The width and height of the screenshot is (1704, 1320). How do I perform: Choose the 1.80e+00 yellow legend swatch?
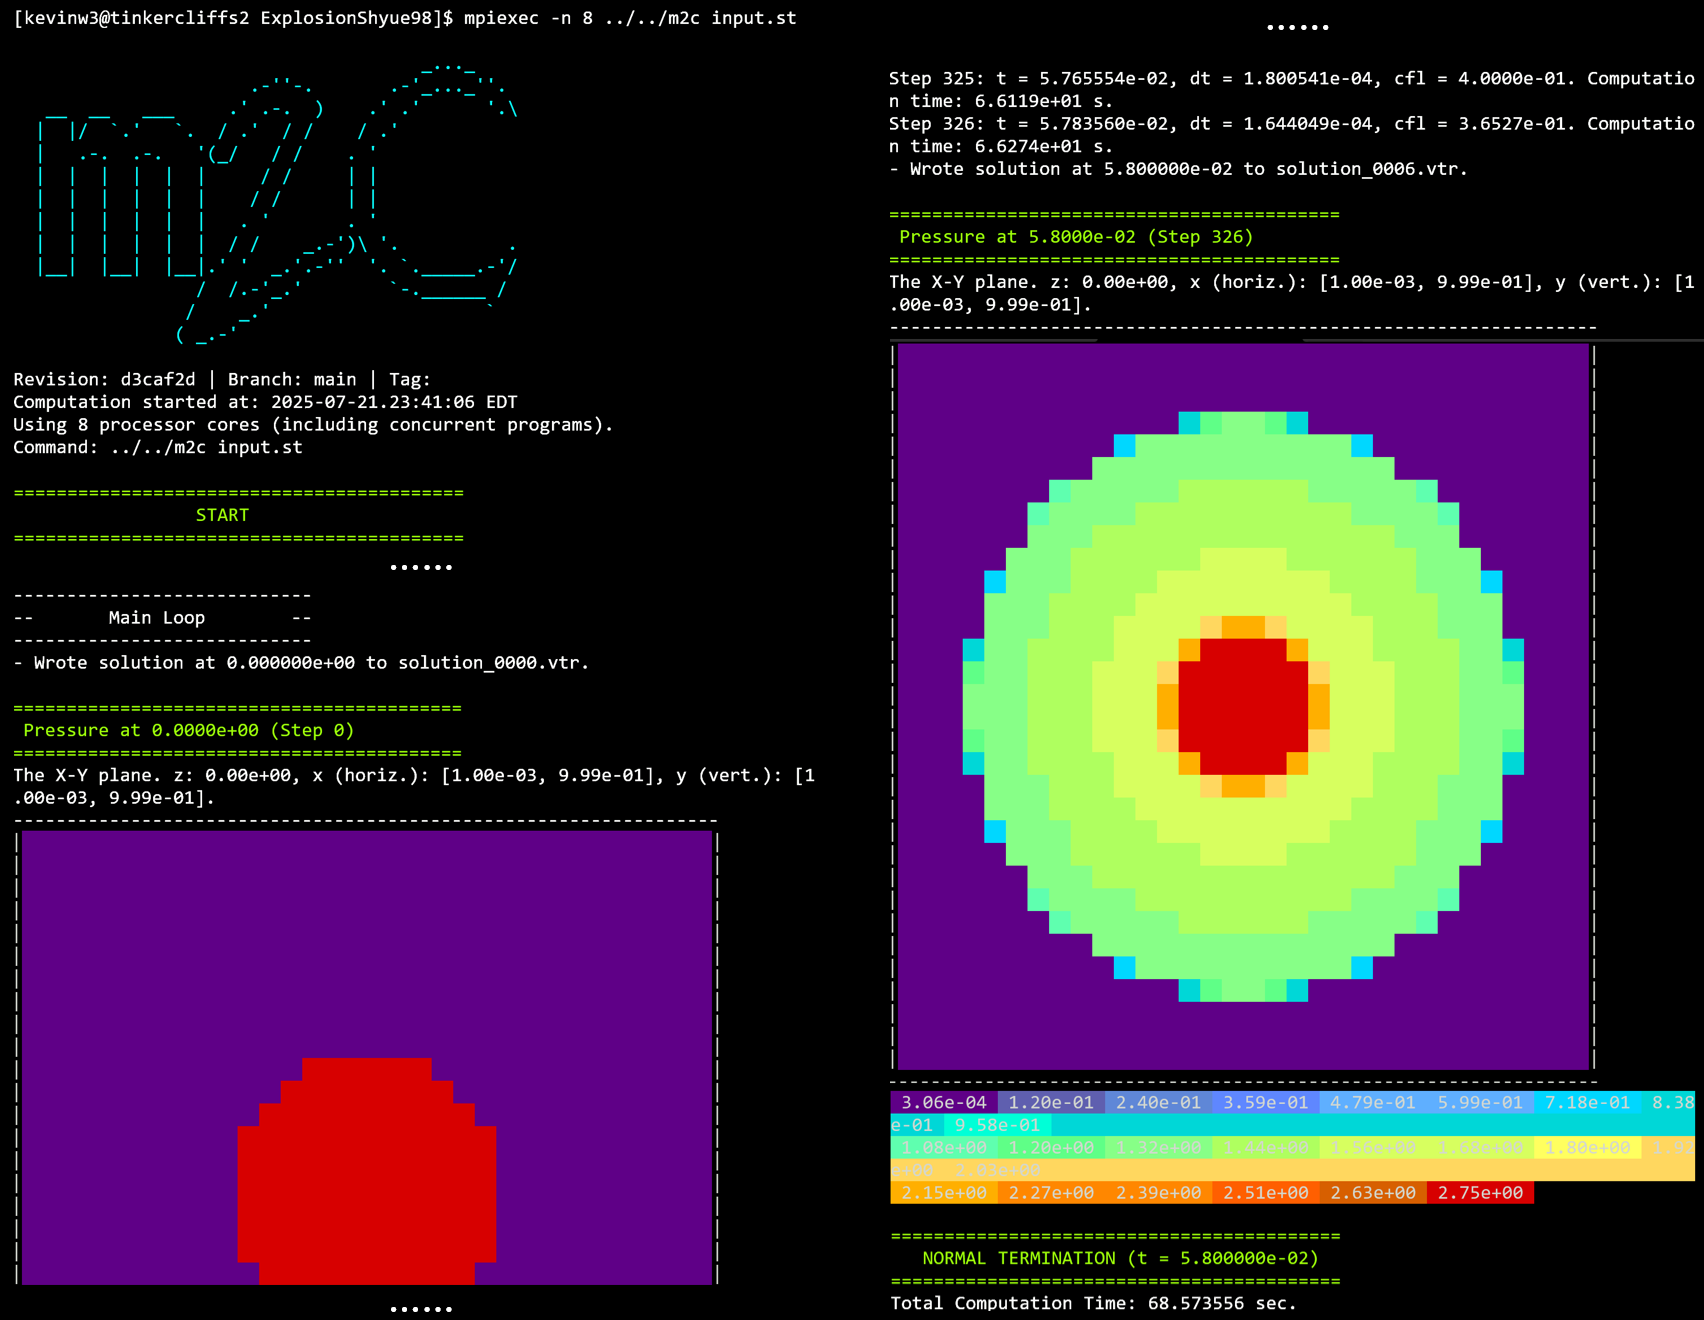point(1587,1148)
